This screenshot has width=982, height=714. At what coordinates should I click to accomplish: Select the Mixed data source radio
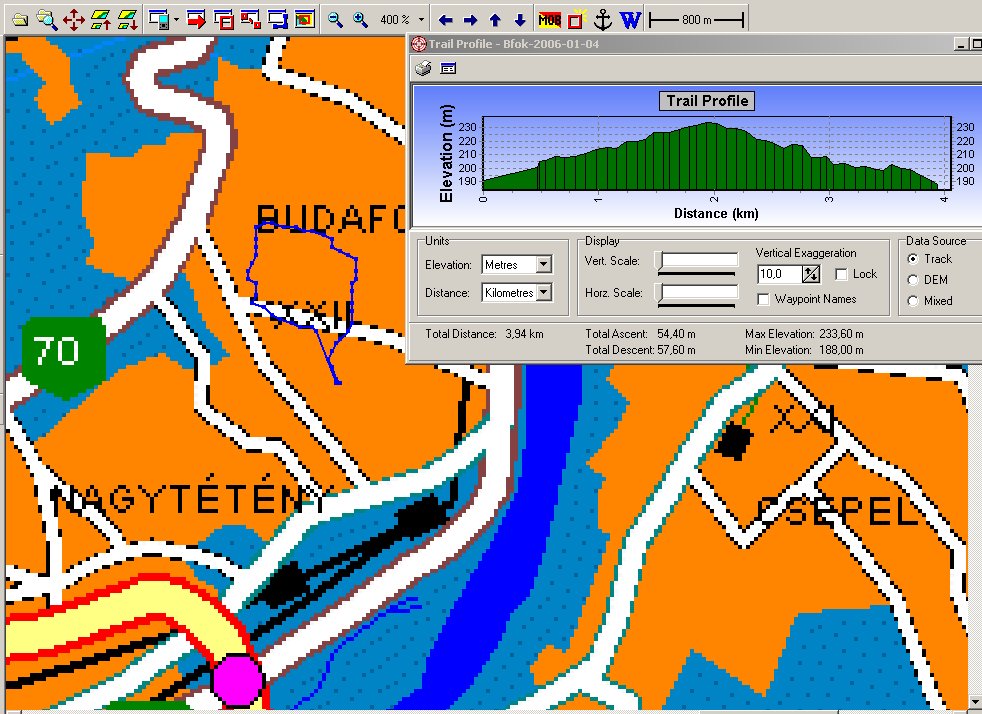click(913, 301)
